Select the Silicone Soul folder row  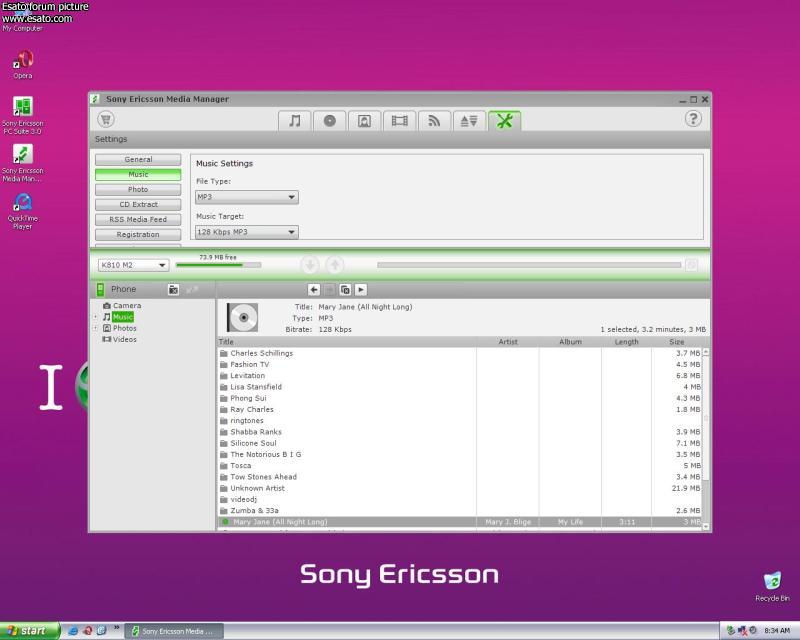point(460,443)
